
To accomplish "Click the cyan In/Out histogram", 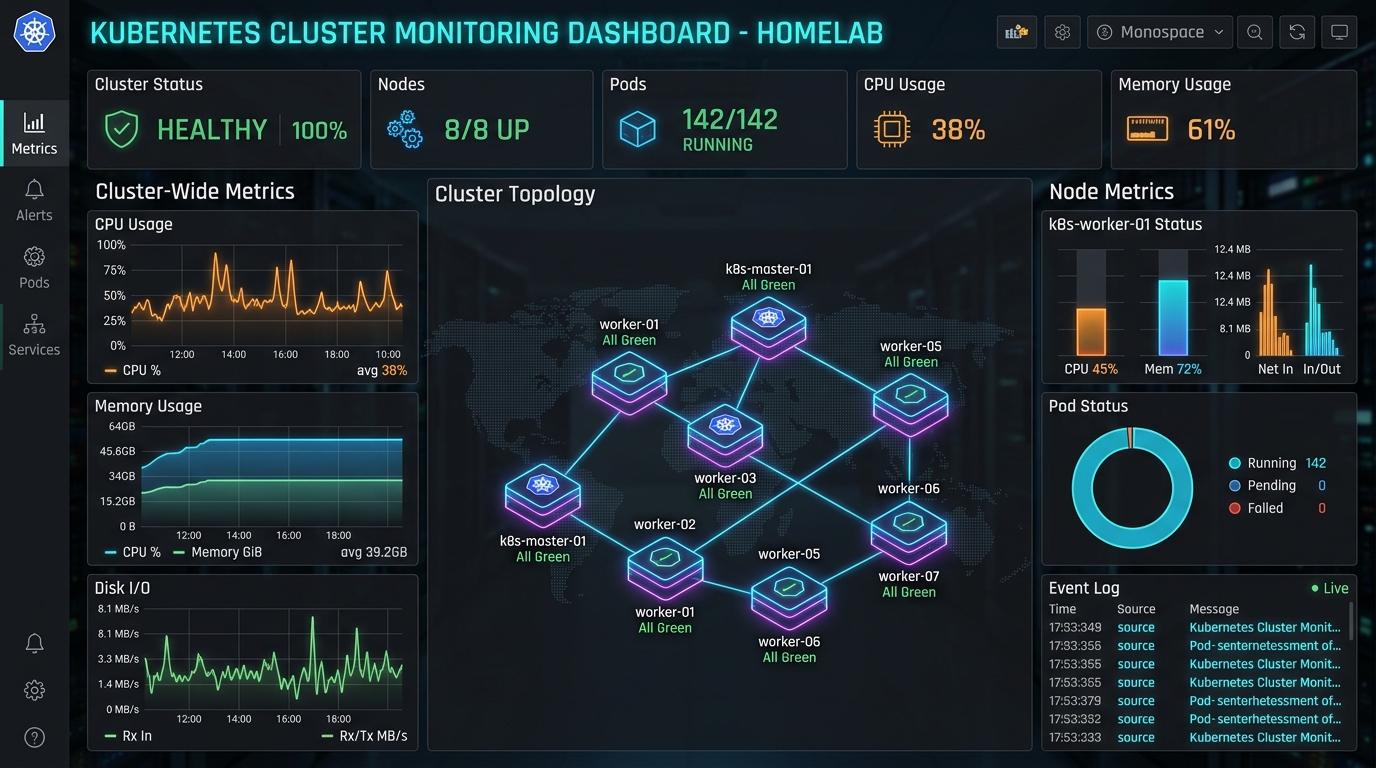I will tap(1321, 310).
